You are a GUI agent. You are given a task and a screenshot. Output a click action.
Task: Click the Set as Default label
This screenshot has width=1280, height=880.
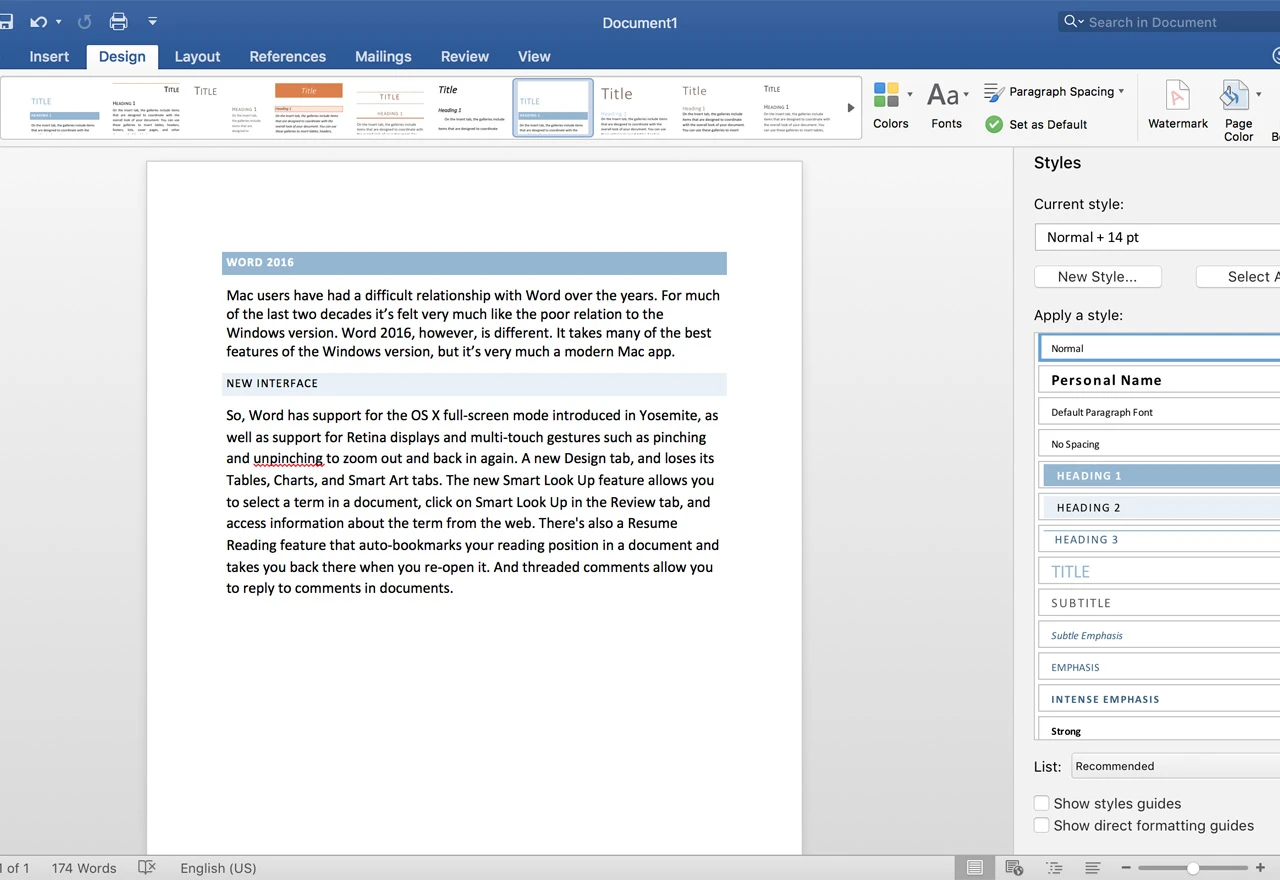point(1048,124)
